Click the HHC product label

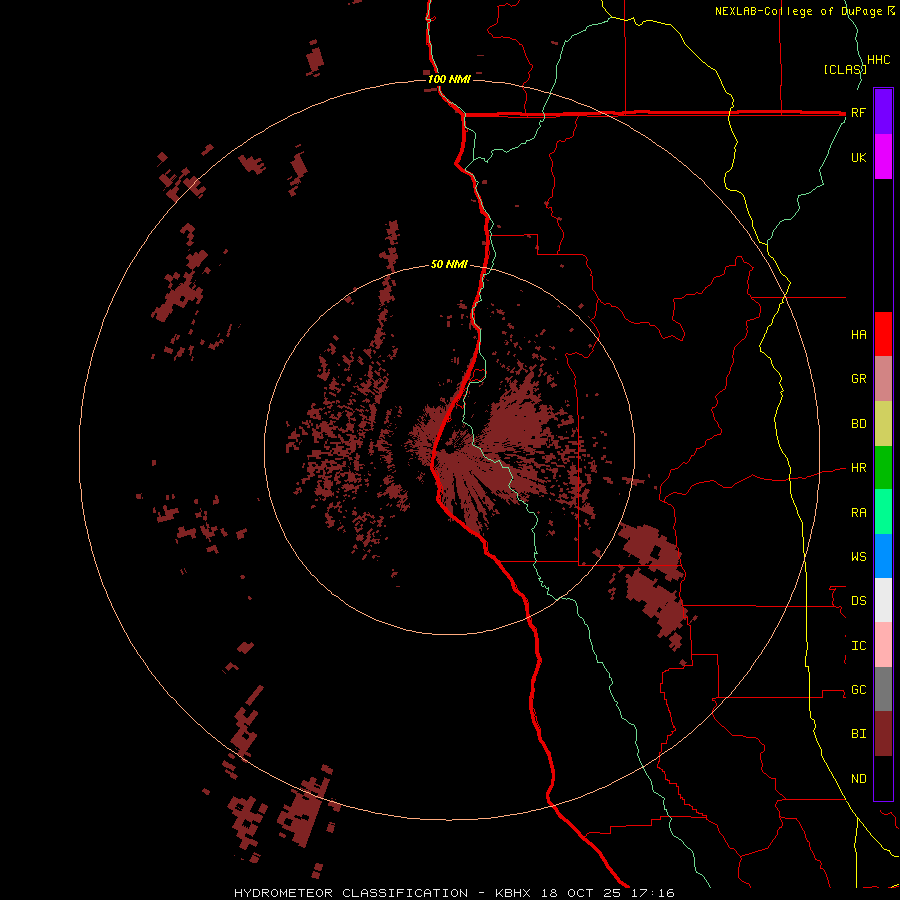pos(878,60)
